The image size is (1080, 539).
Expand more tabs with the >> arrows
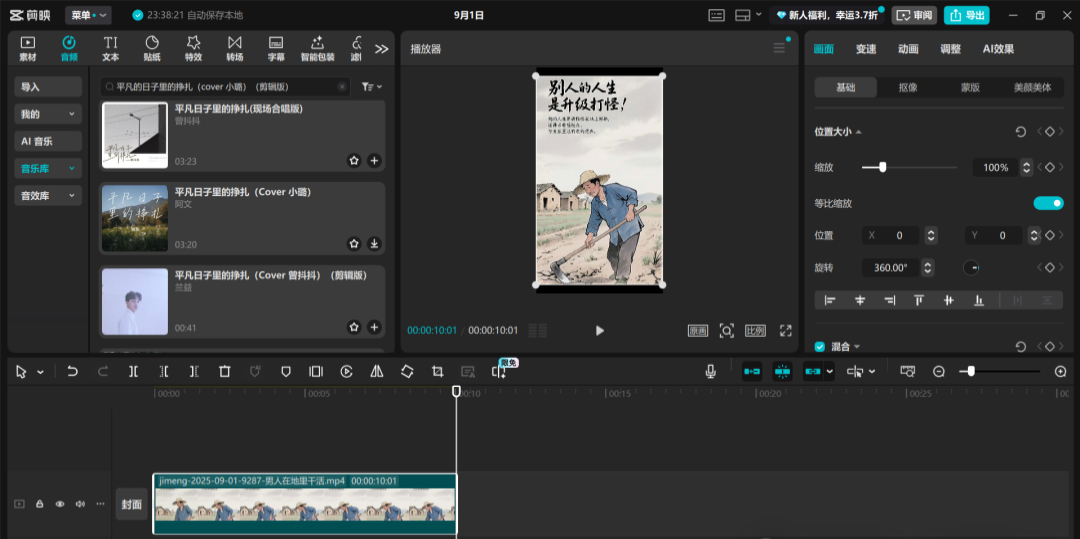[x=382, y=49]
